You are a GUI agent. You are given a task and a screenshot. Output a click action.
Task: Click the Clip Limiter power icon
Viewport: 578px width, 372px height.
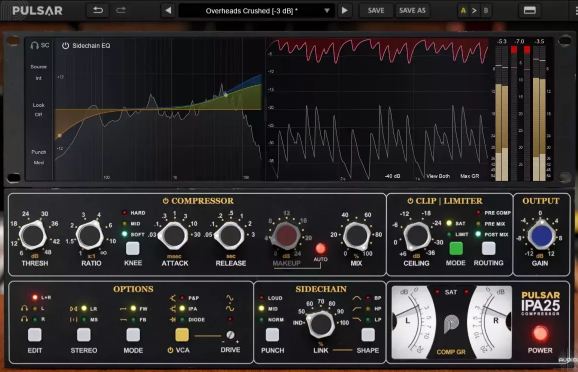[x=410, y=201]
